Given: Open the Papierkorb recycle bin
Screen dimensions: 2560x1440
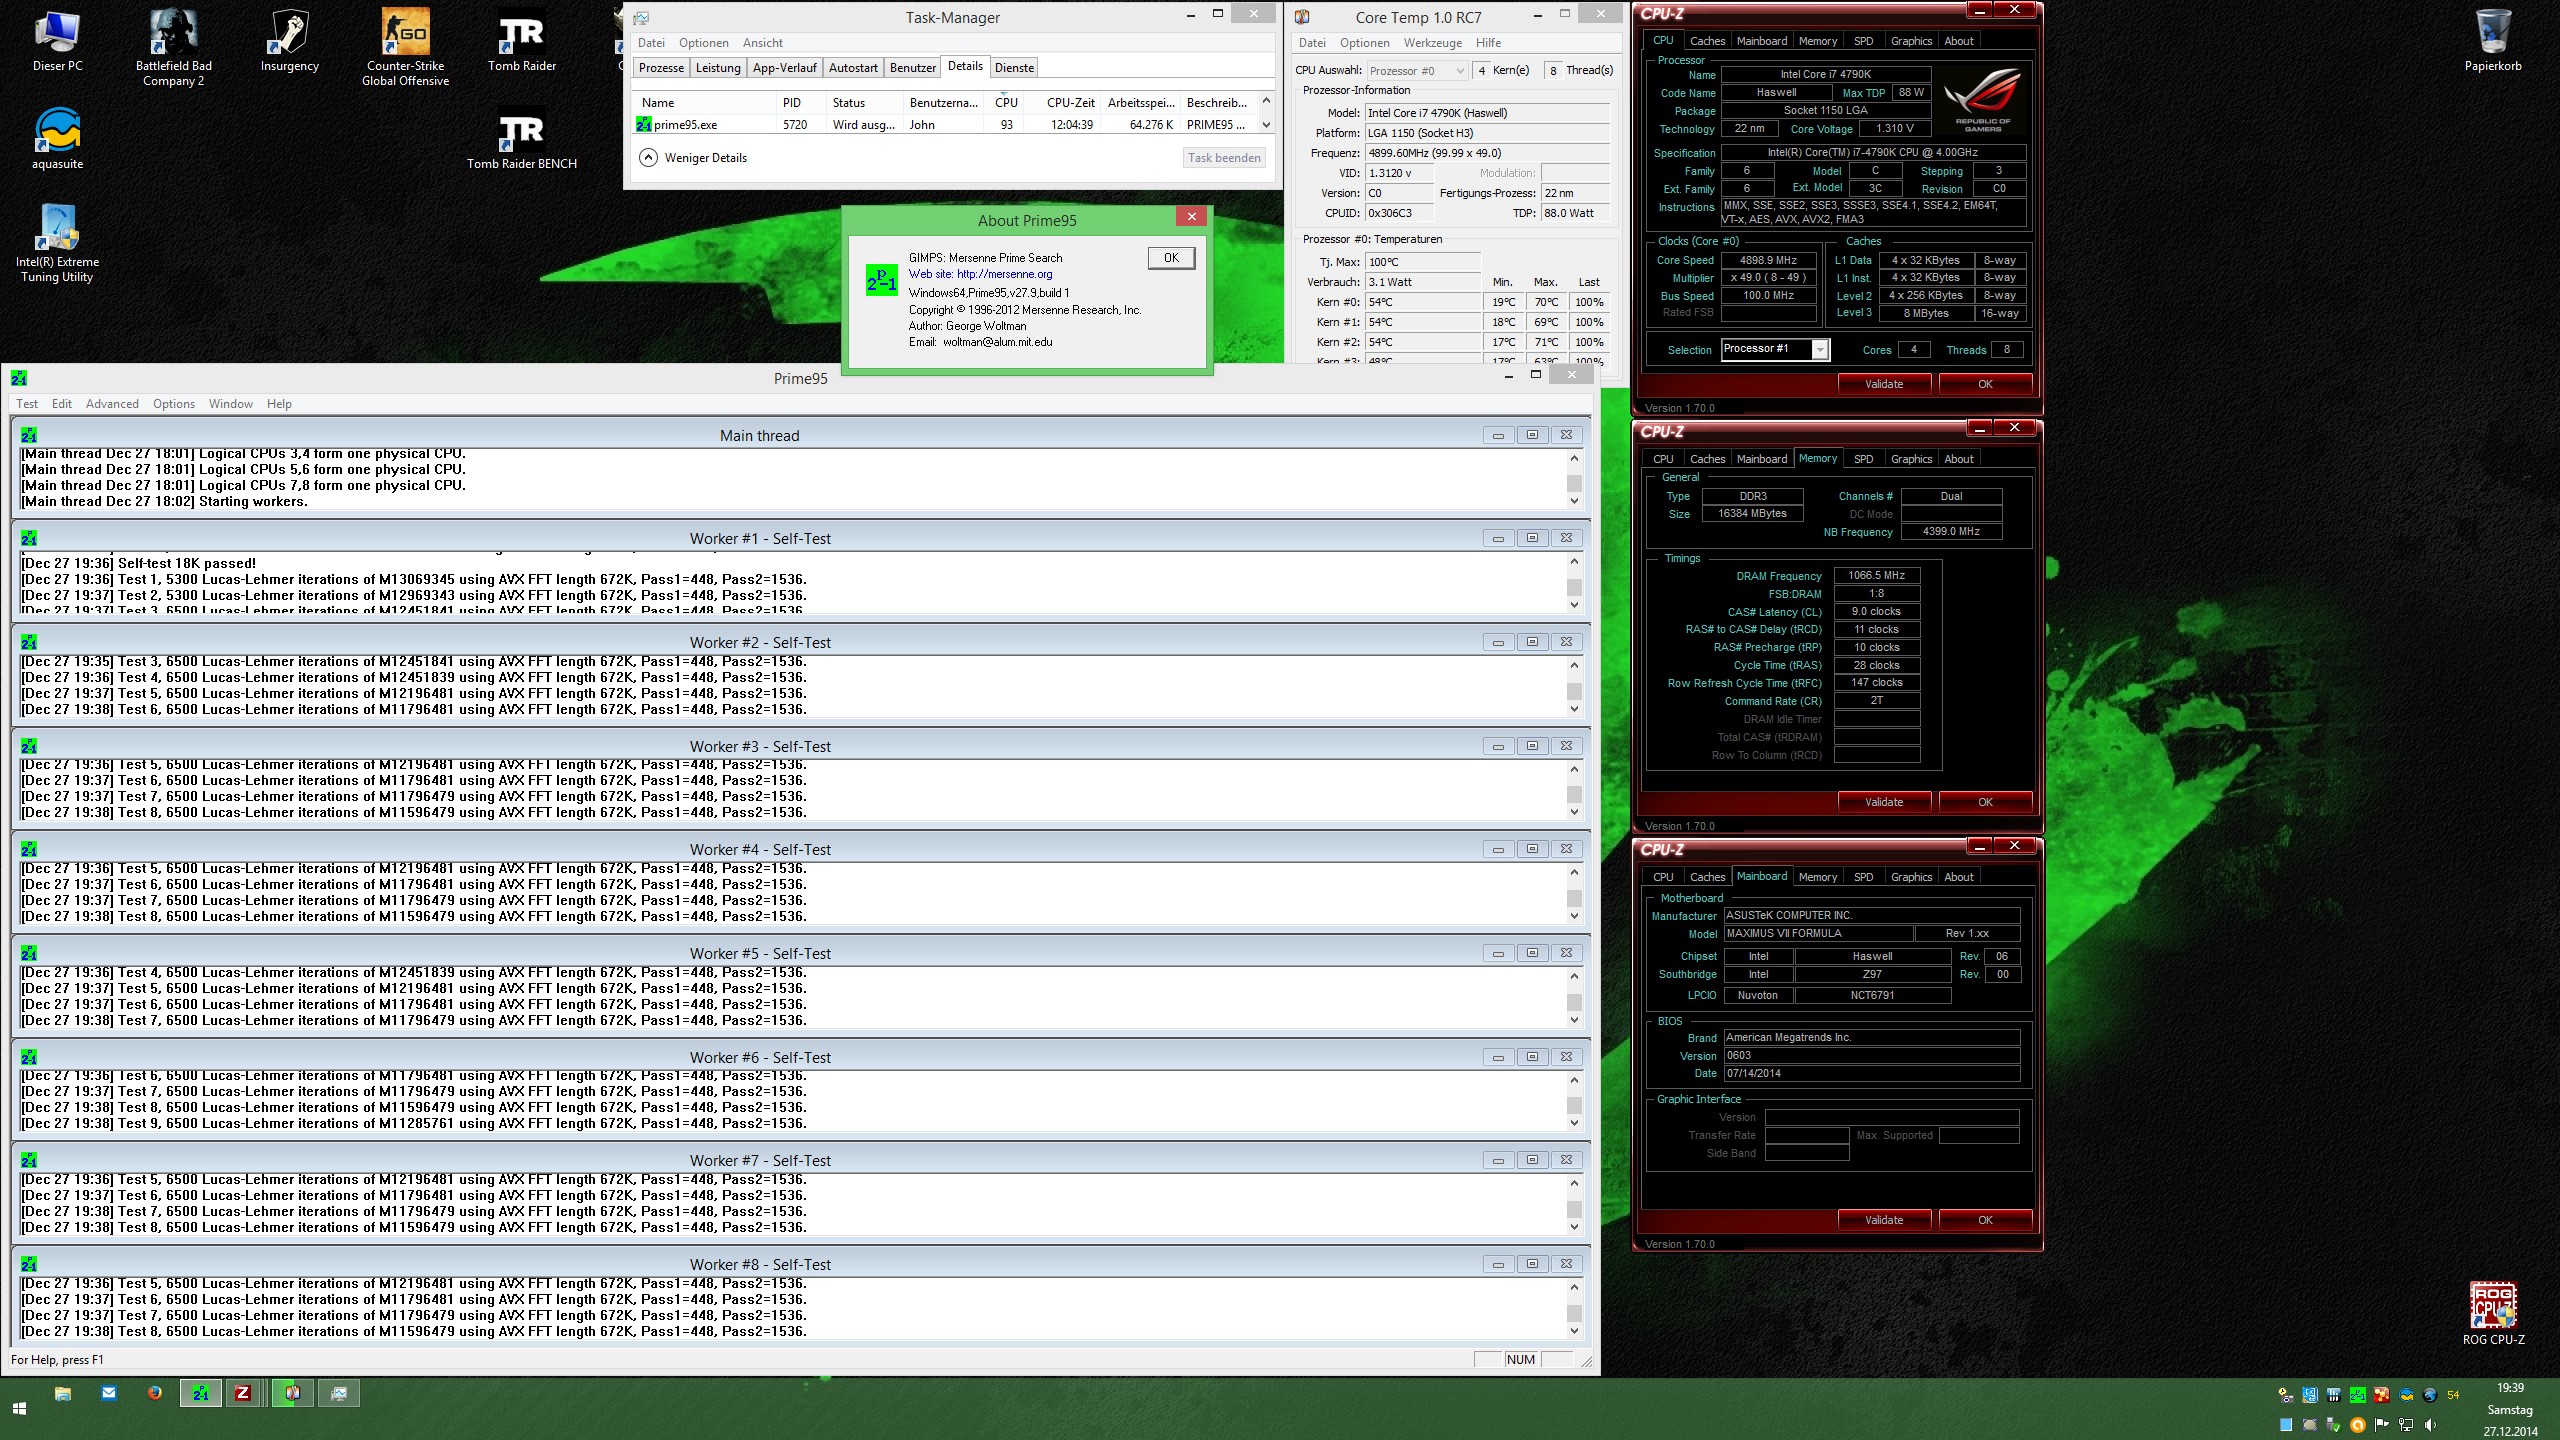Looking at the screenshot, I should (2492, 40).
